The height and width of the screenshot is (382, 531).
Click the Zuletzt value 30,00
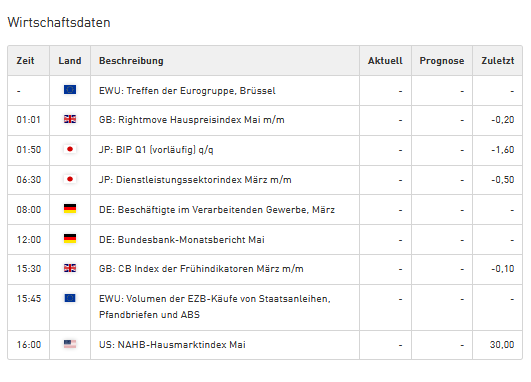[502, 345]
